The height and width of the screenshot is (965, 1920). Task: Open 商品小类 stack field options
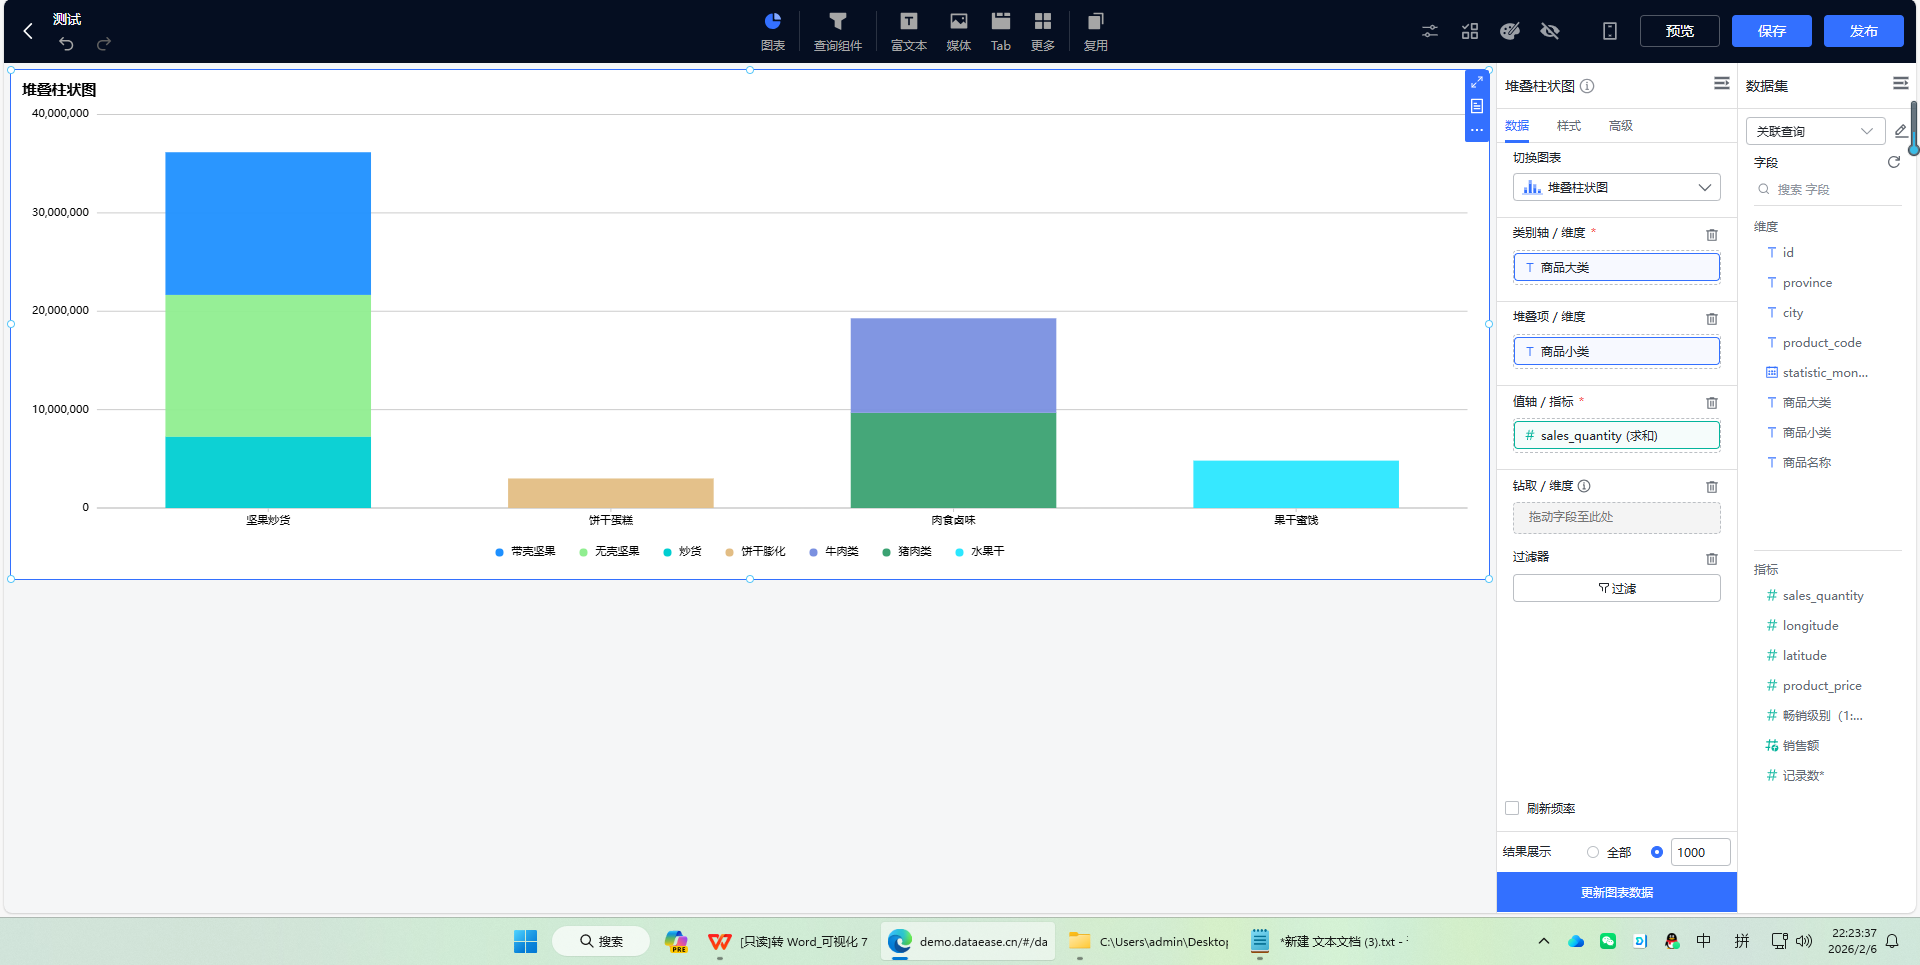(x=1616, y=351)
